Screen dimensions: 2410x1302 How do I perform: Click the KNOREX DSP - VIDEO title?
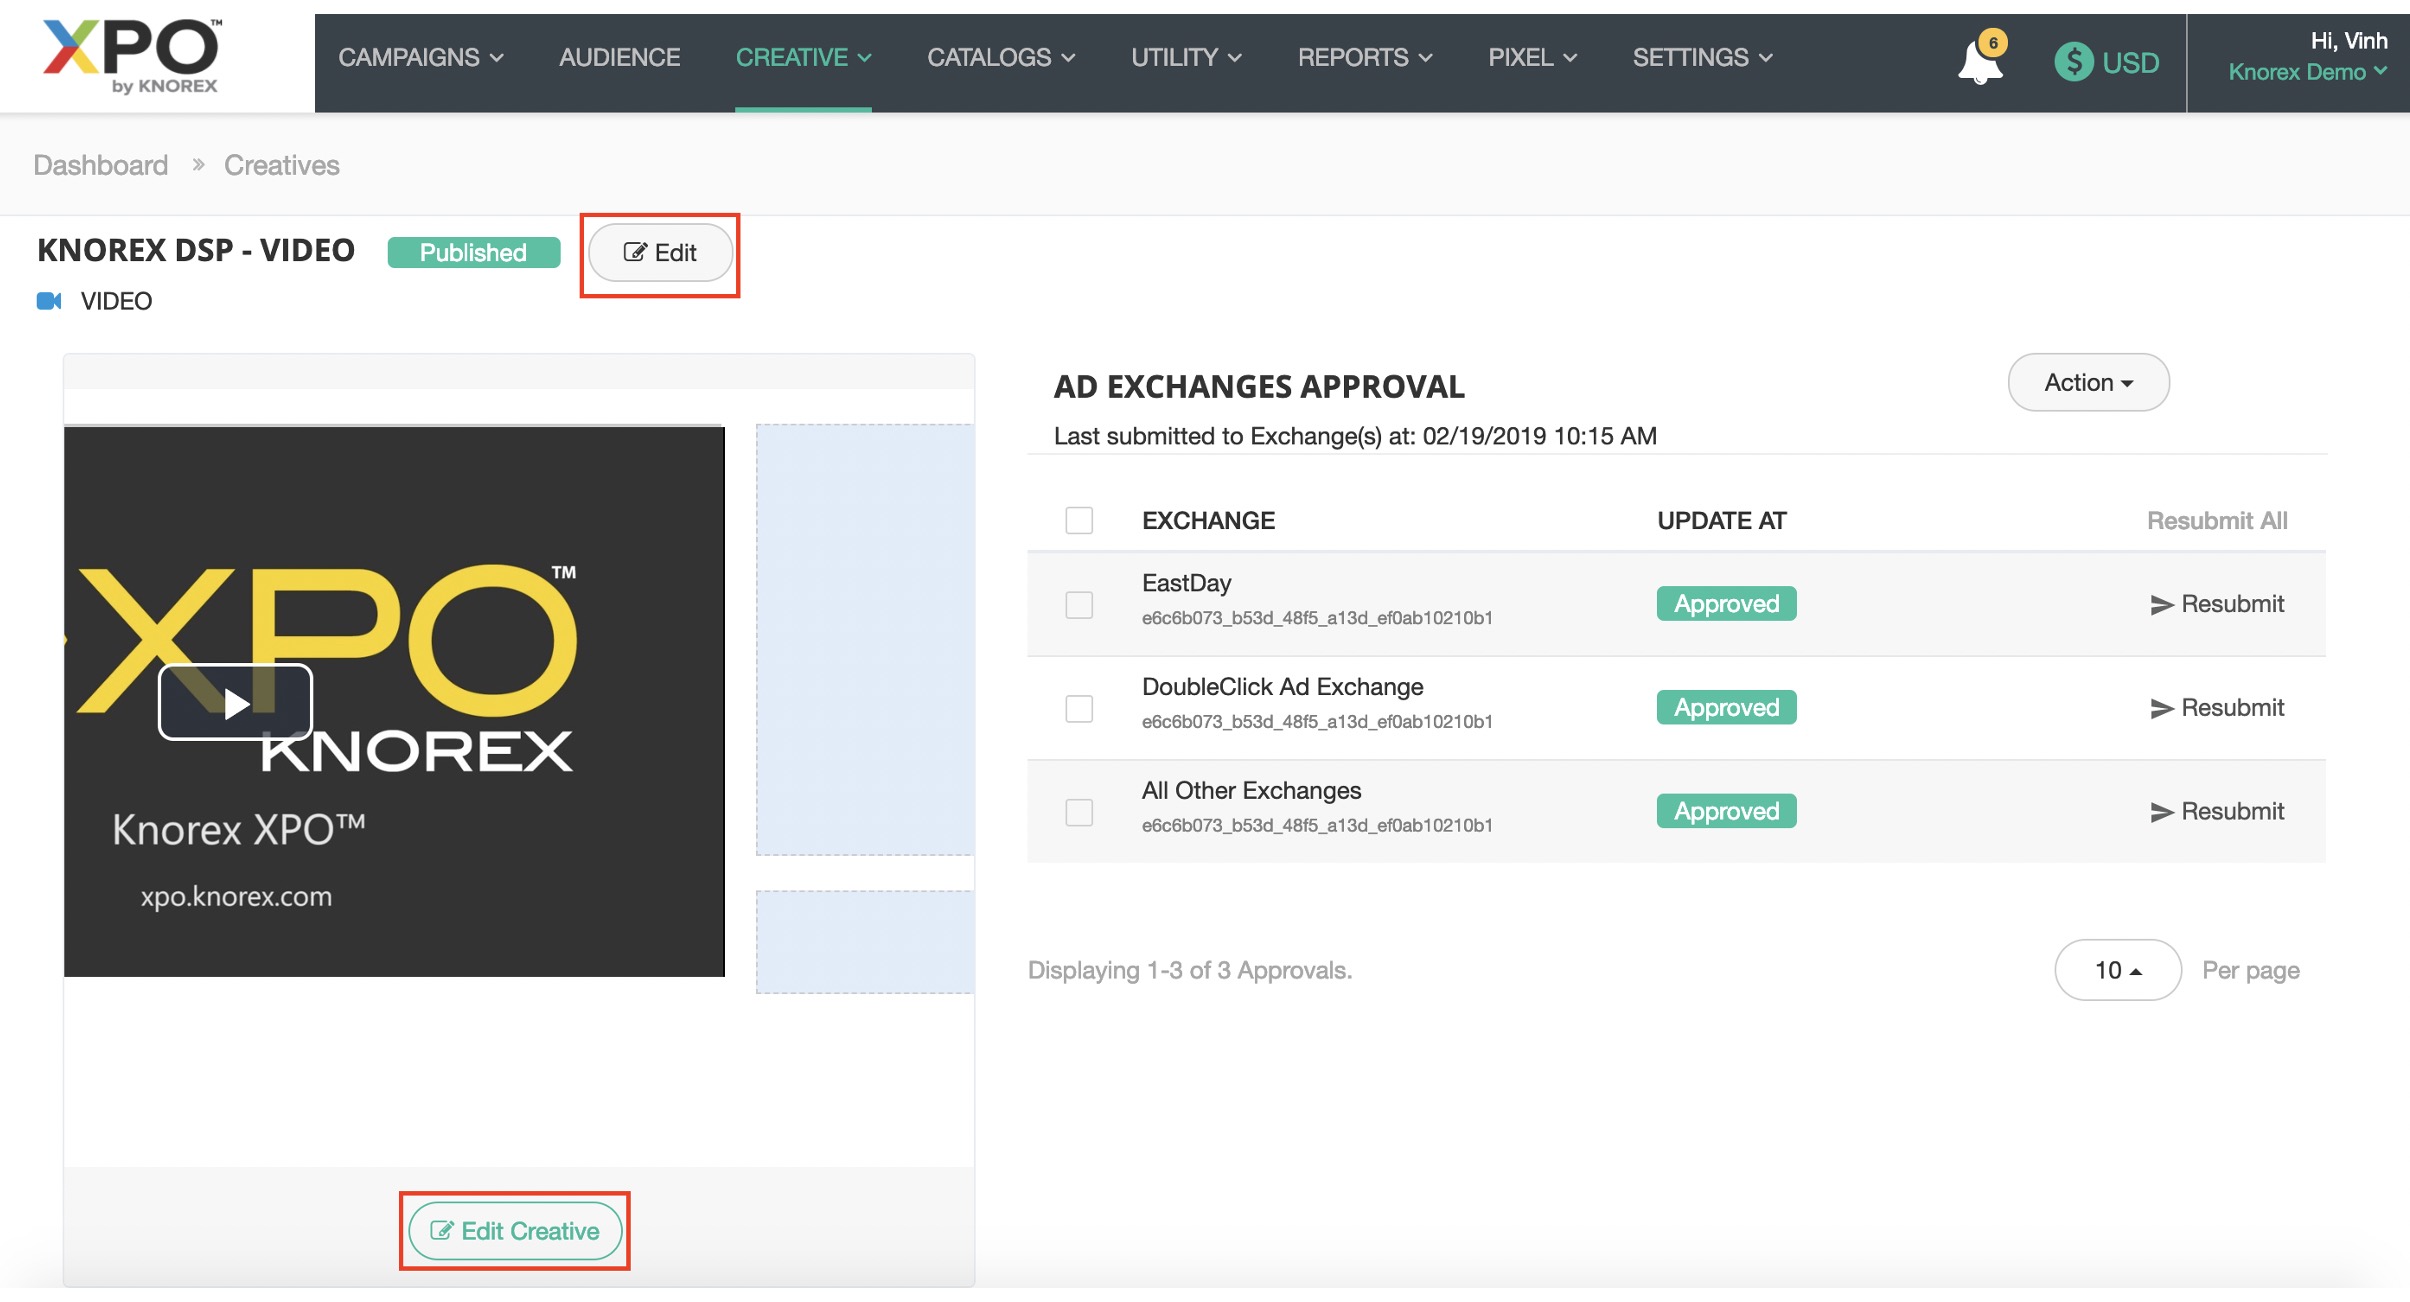[x=196, y=250]
